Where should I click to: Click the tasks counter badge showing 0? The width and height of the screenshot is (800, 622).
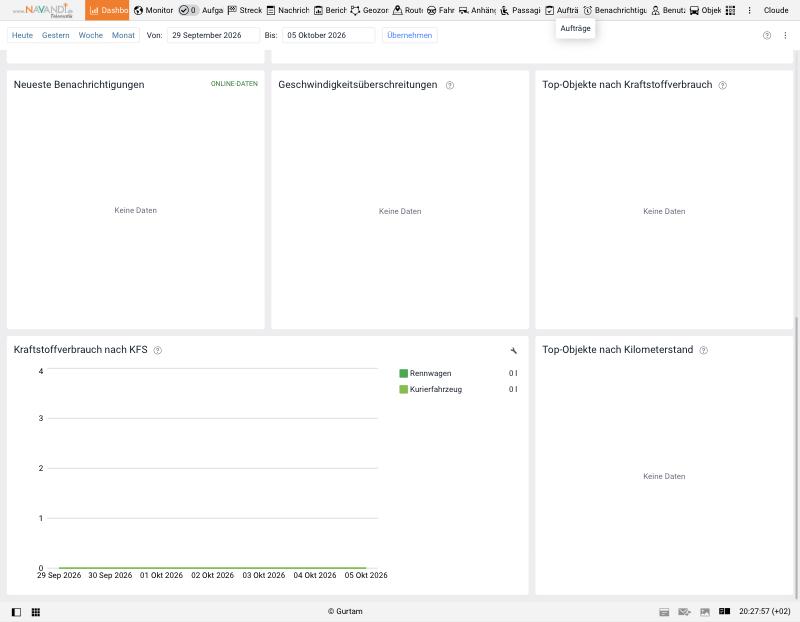click(x=188, y=10)
